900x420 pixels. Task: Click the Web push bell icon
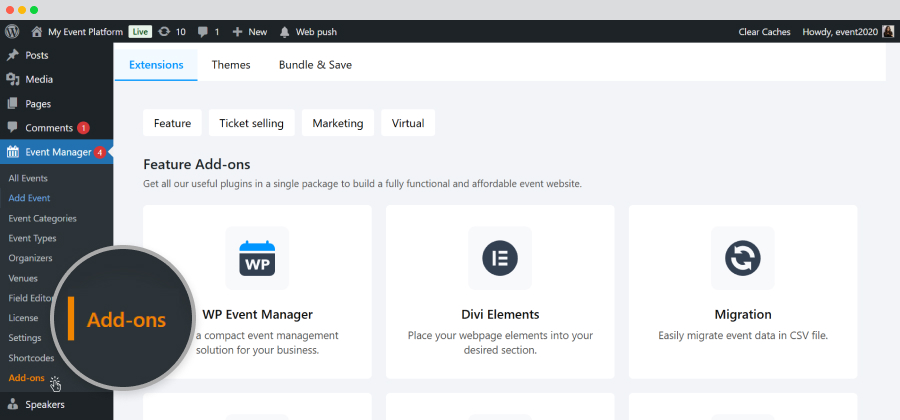(x=285, y=32)
